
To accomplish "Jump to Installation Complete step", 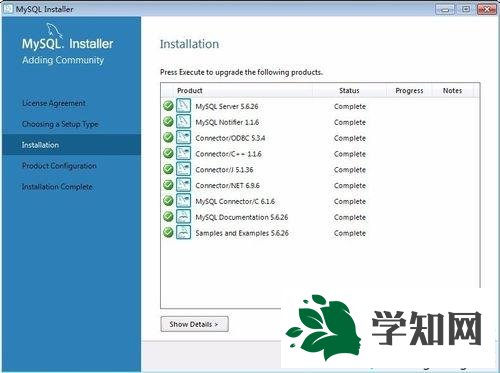I will pos(57,187).
